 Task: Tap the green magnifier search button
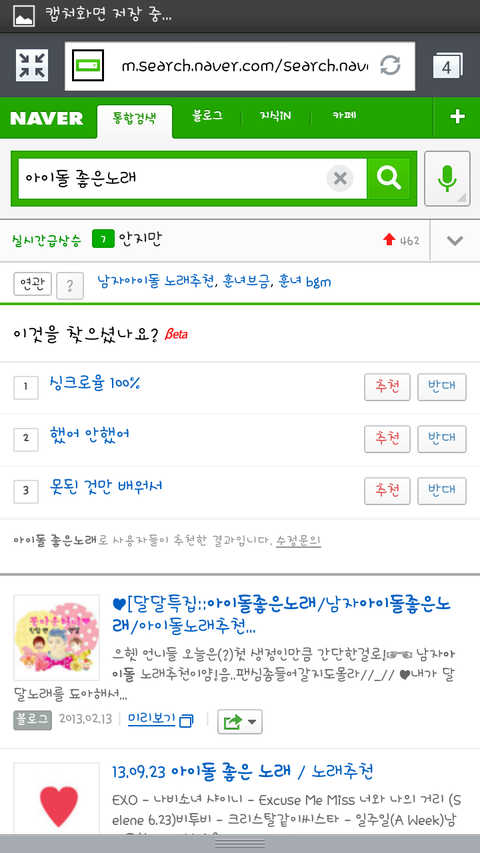pyautogui.click(x=389, y=178)
